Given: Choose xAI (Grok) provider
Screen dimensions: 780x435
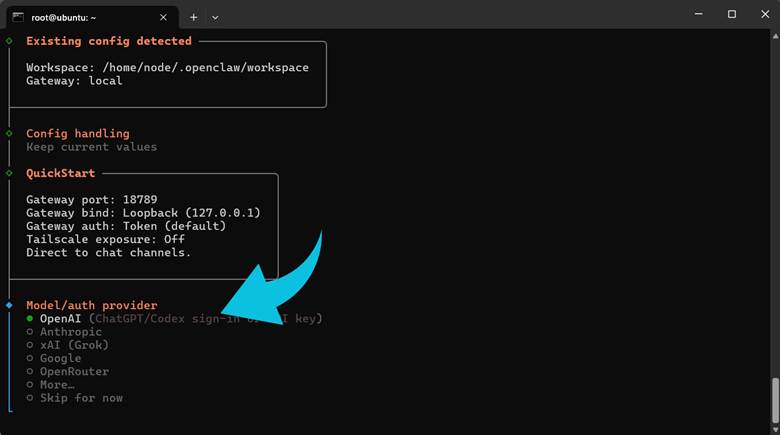Looking at the screenshot, I should click(68, 345).
